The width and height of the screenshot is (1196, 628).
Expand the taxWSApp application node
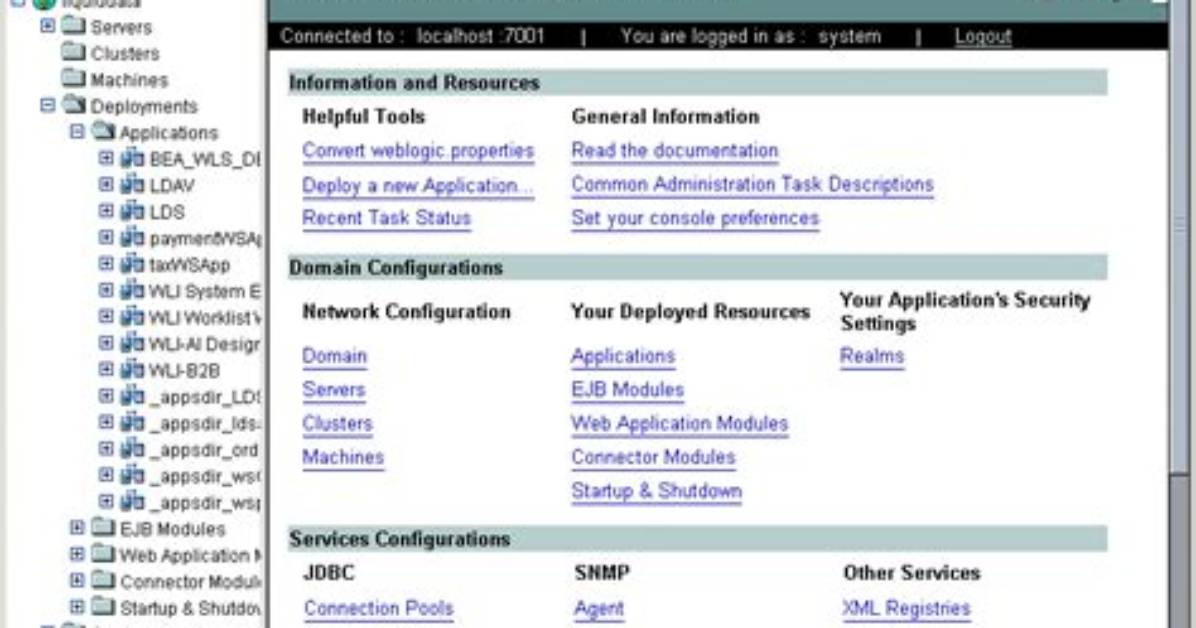point(106,264)
